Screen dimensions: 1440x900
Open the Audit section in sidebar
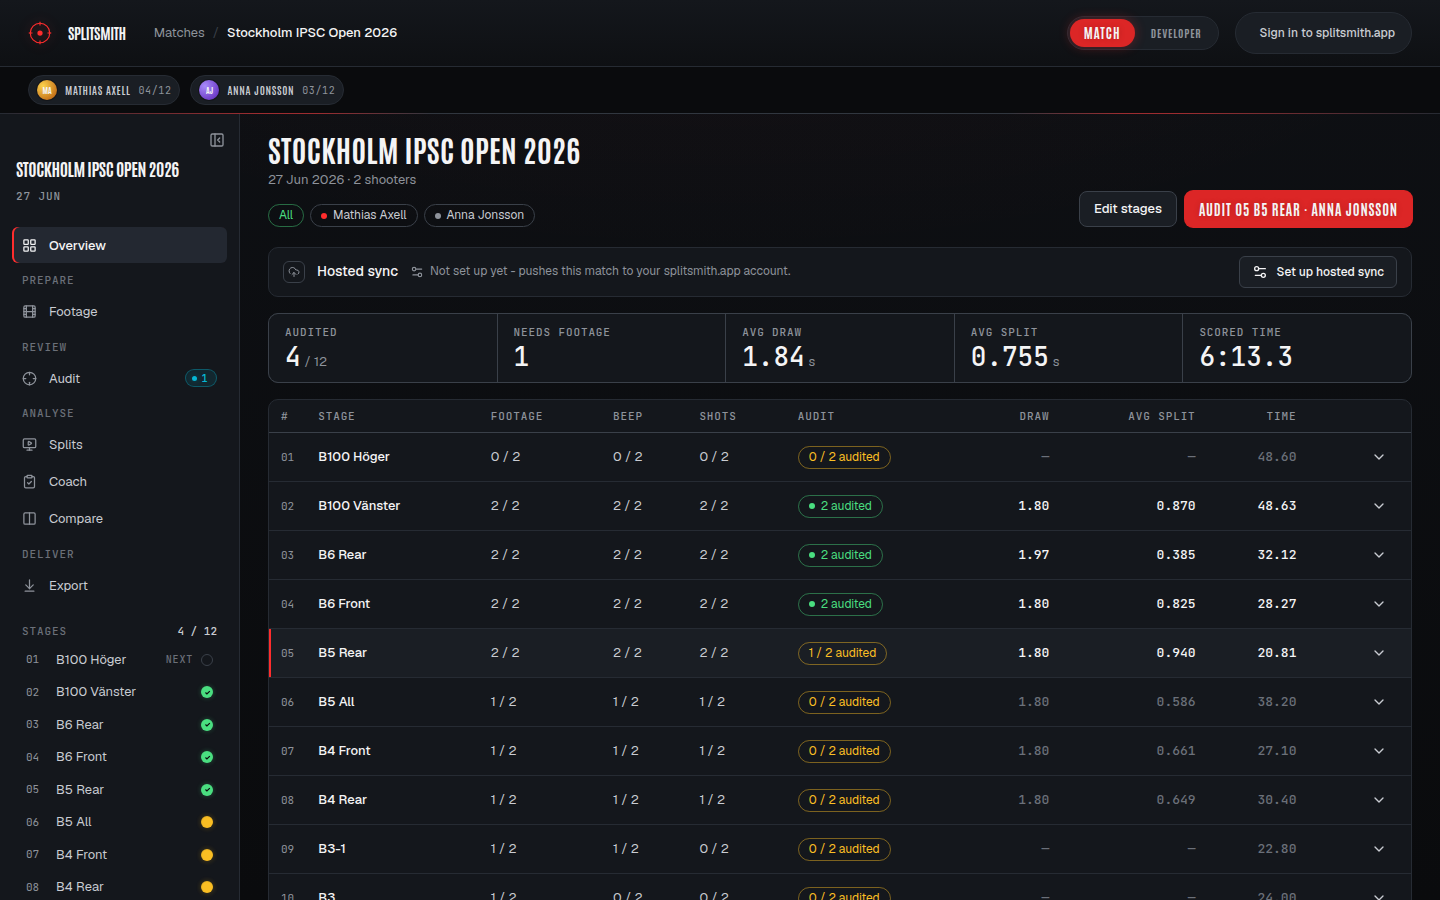coord(120,379)
